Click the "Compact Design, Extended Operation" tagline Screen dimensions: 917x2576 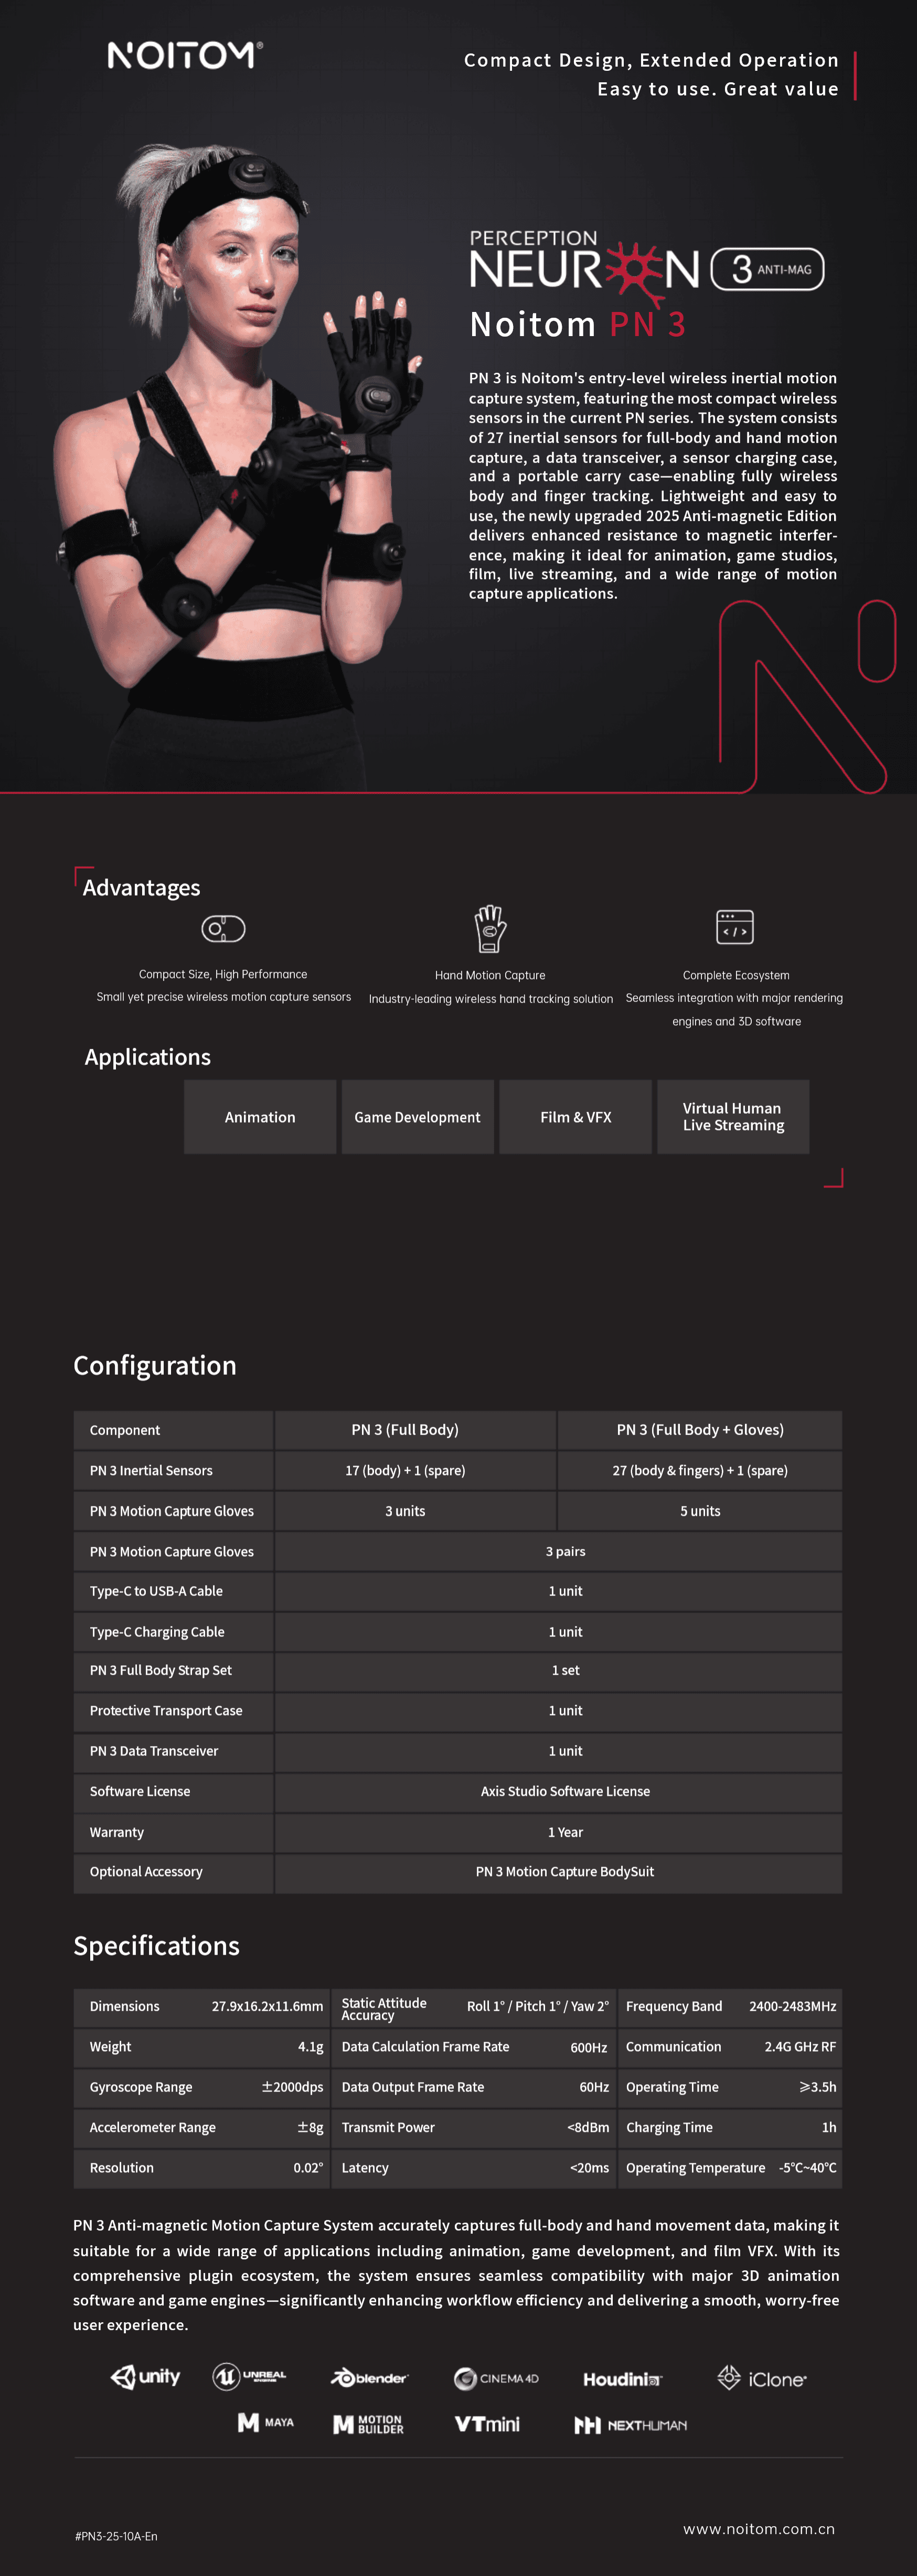[x=651, y=60]
